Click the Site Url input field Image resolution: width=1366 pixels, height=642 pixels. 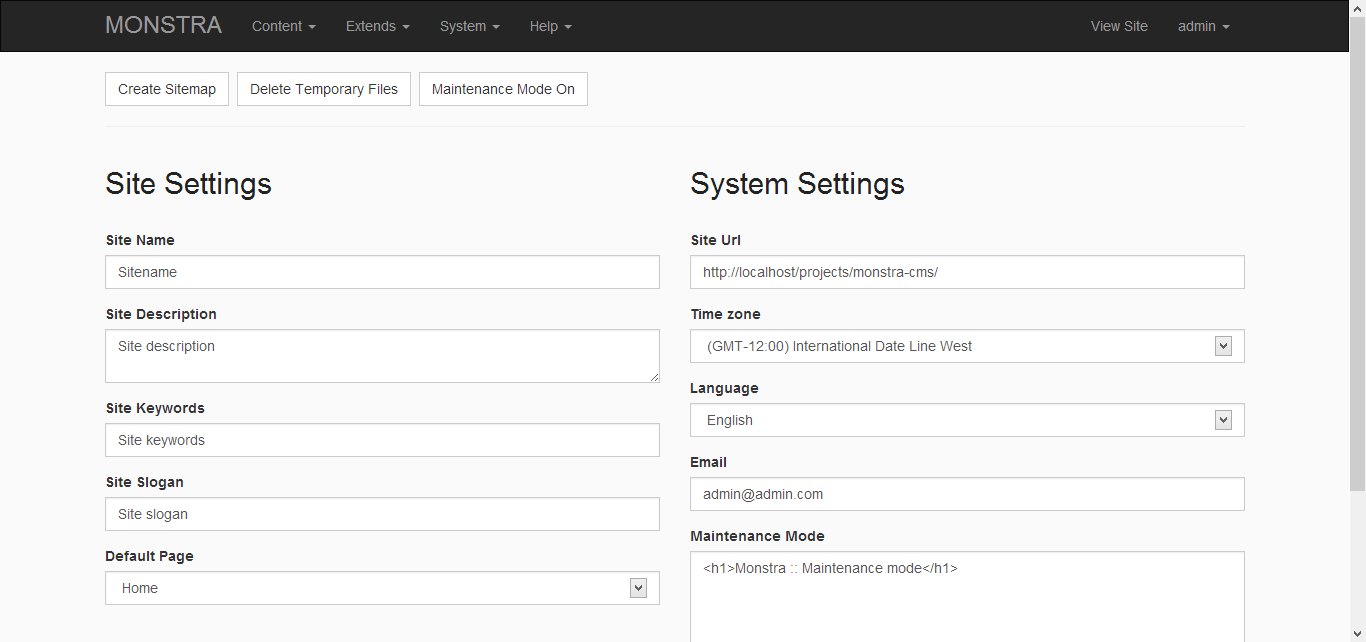click(x=967, y=272)
